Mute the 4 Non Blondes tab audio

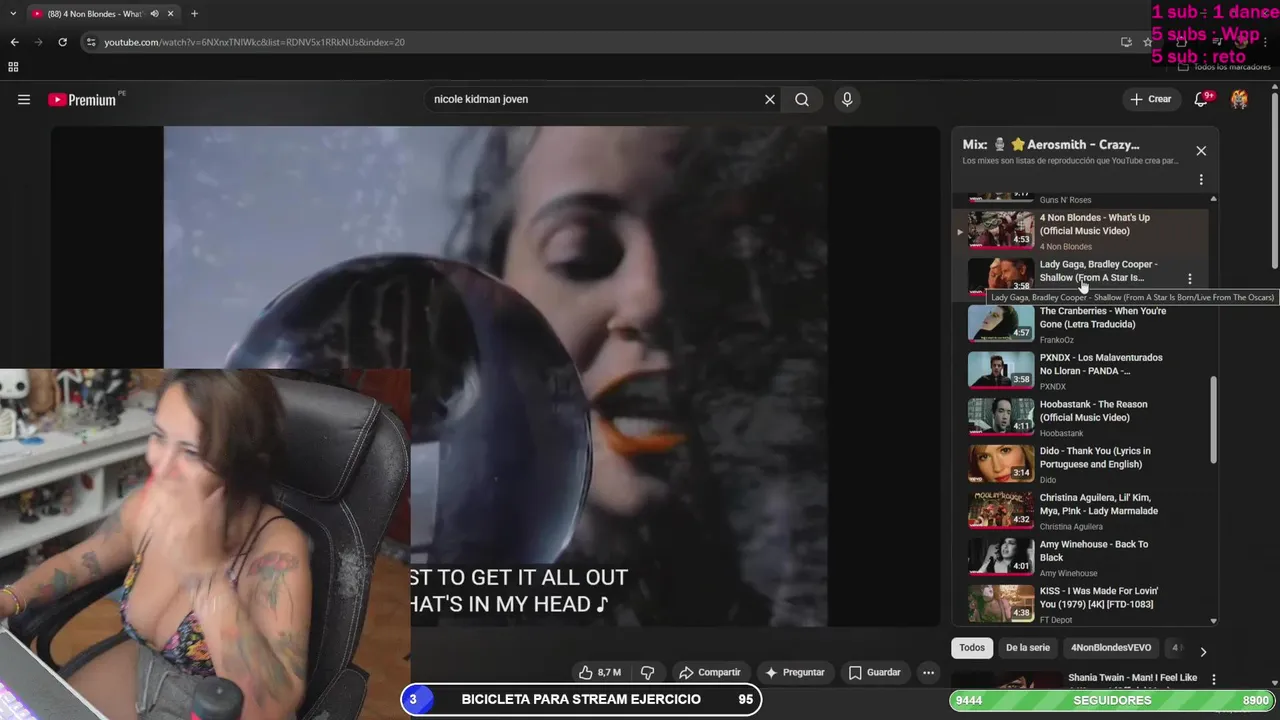(154, 14)
